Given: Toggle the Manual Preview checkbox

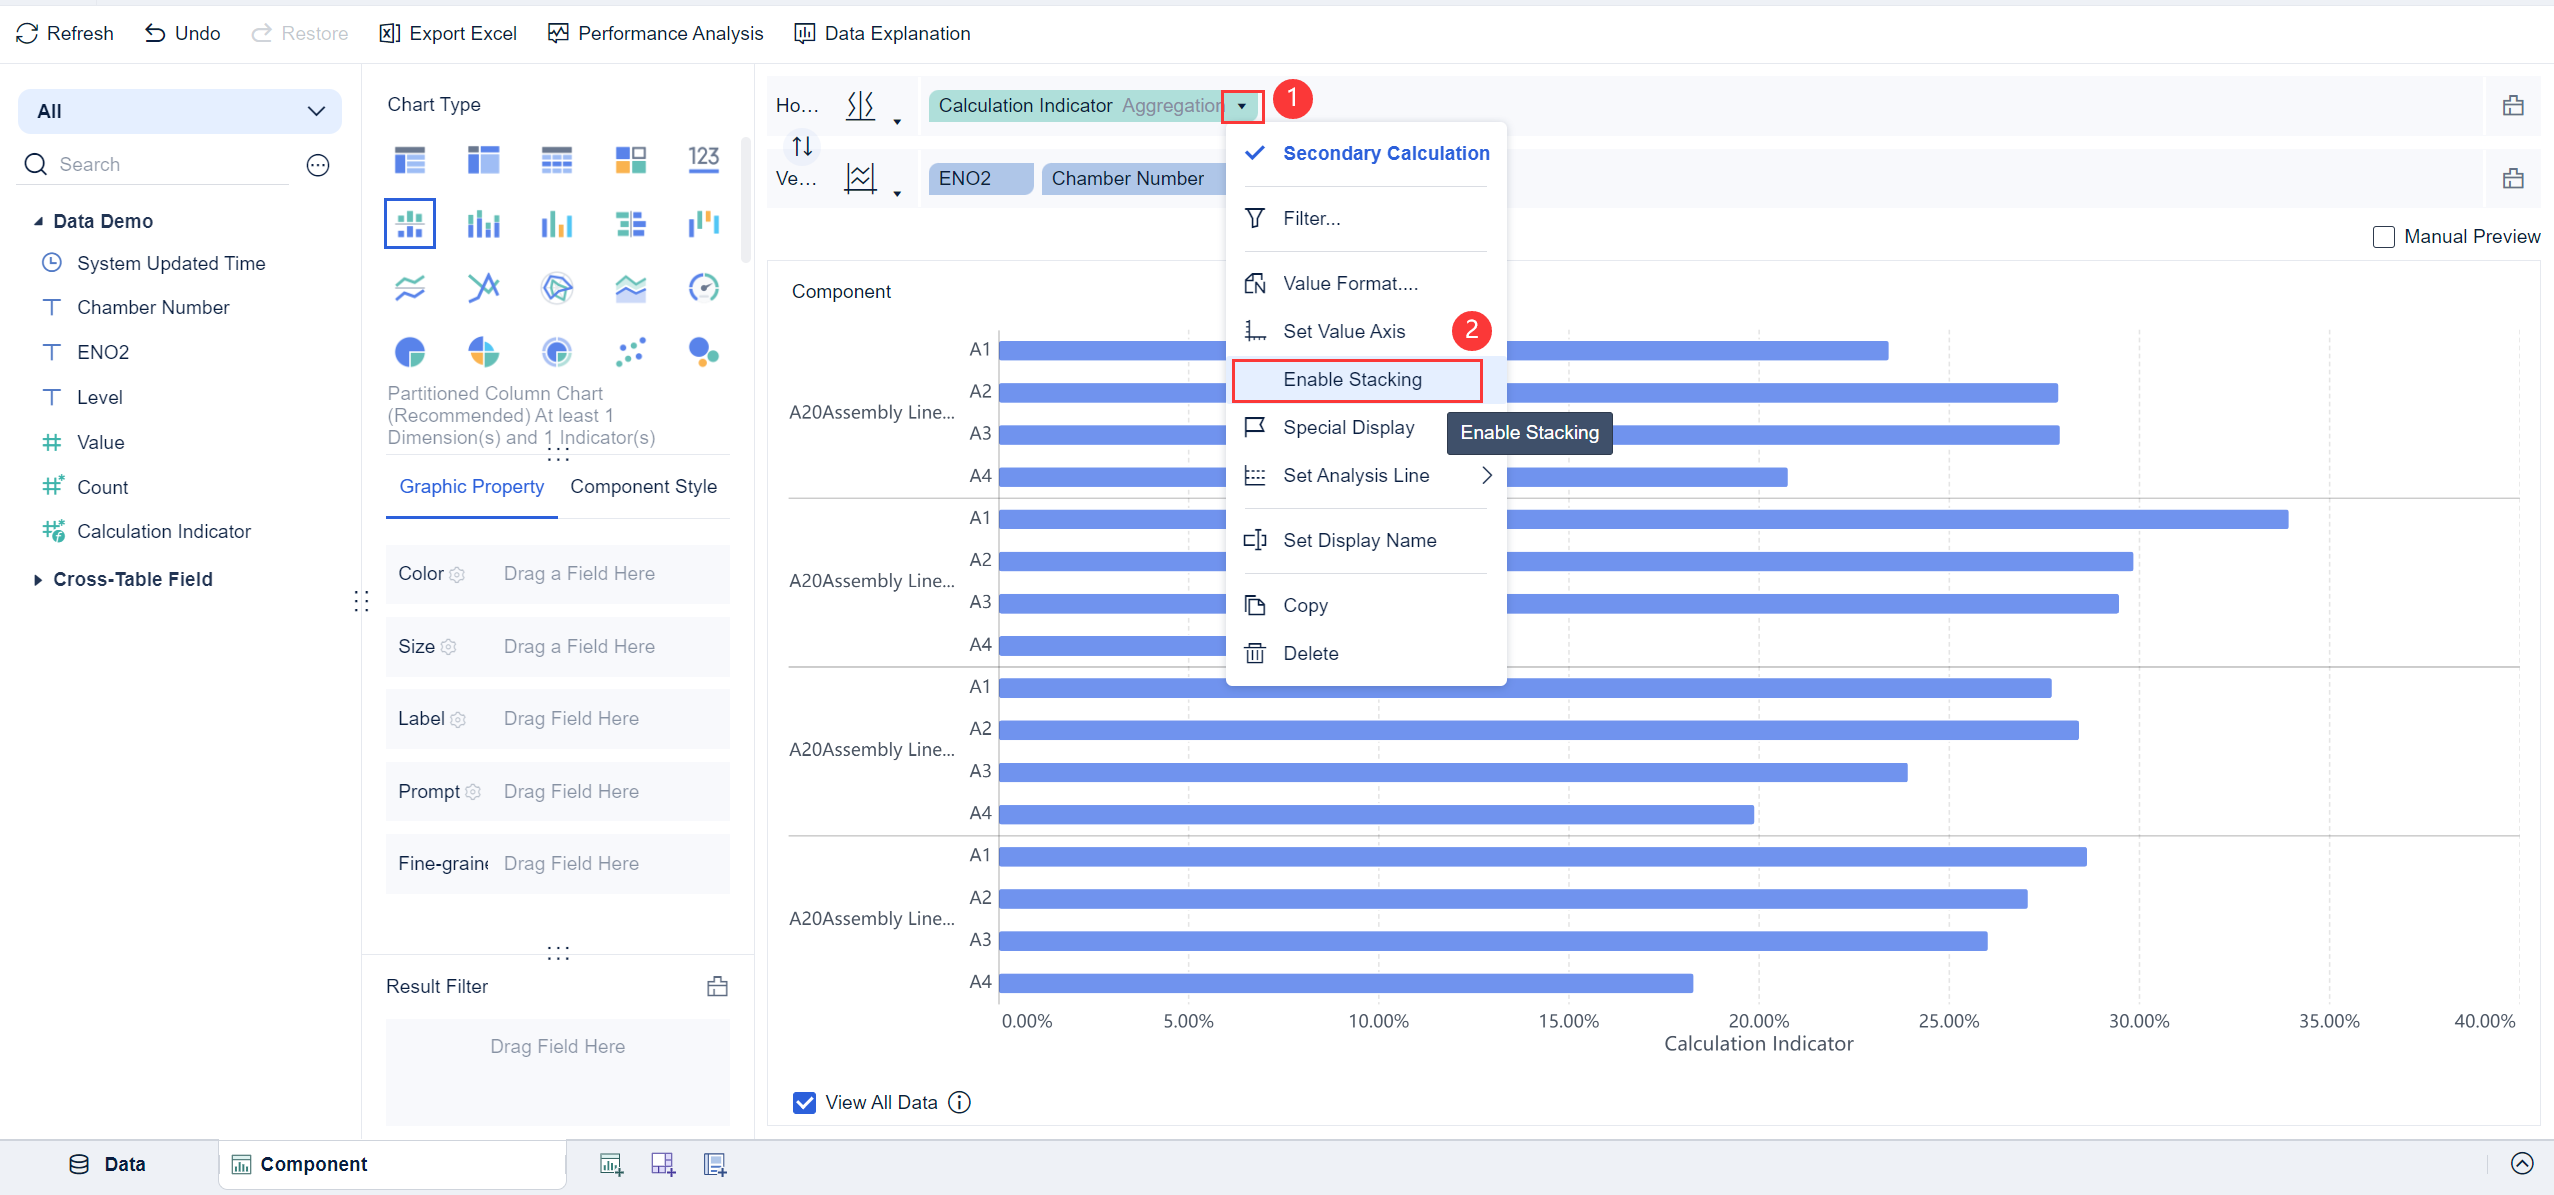Looking at the screenshot, I should (2384, 237).
